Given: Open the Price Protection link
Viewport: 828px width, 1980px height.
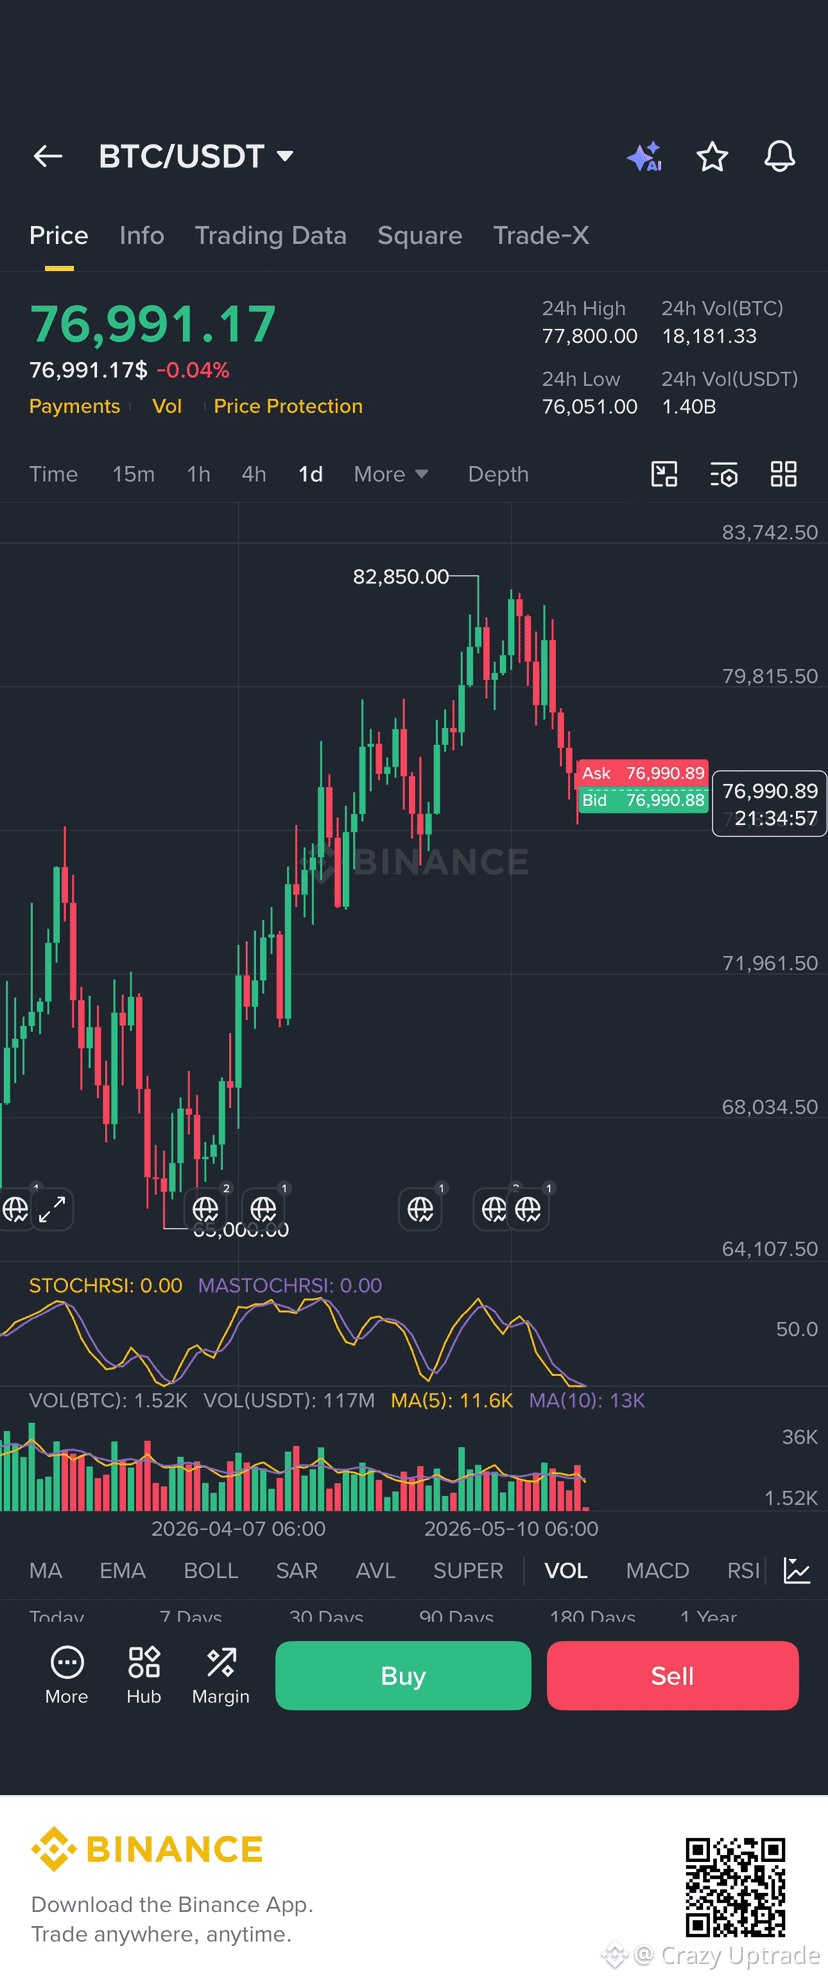Looking at the screenshot, I should (x=288, y=406).
